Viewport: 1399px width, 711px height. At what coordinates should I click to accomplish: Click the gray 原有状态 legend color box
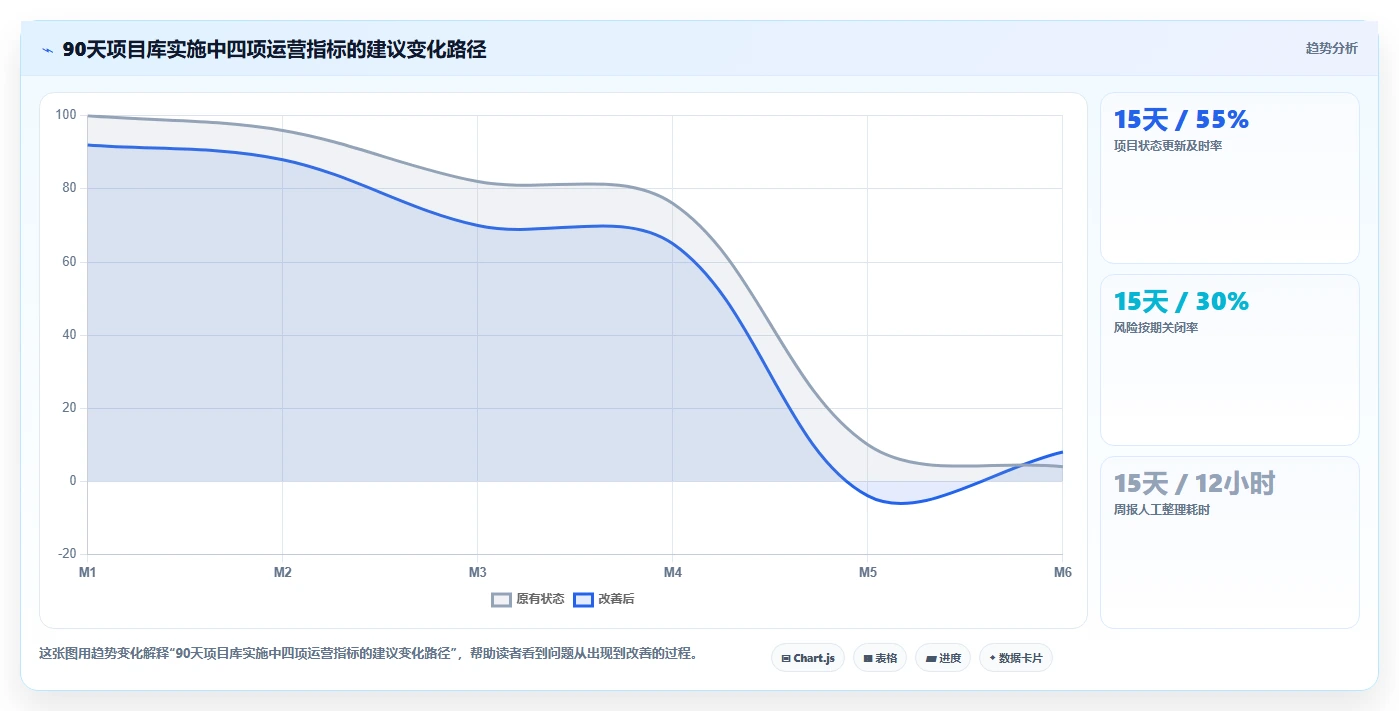502,599
